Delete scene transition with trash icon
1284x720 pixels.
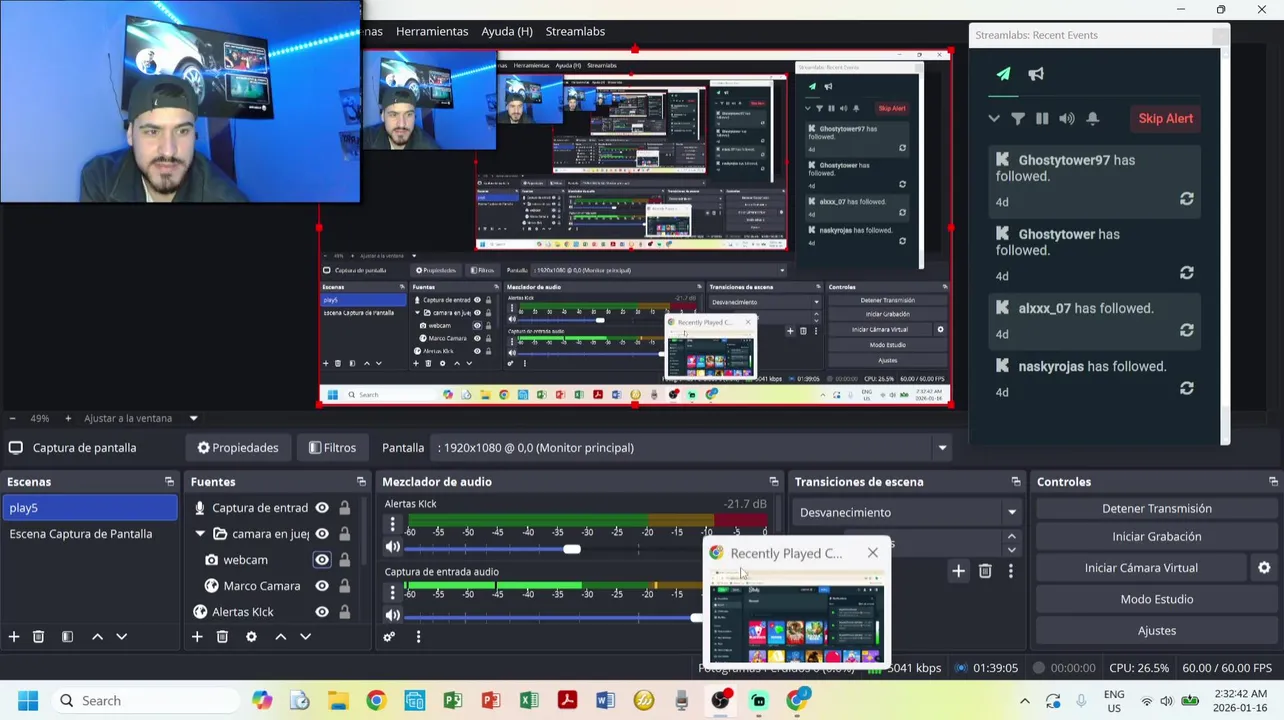(x=985, y=571)
